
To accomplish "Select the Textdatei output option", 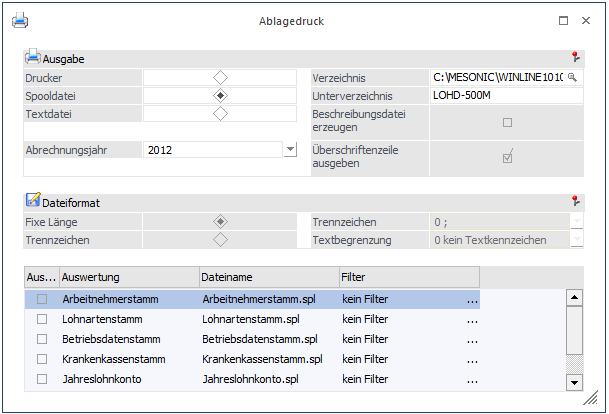I will [220, 114].
